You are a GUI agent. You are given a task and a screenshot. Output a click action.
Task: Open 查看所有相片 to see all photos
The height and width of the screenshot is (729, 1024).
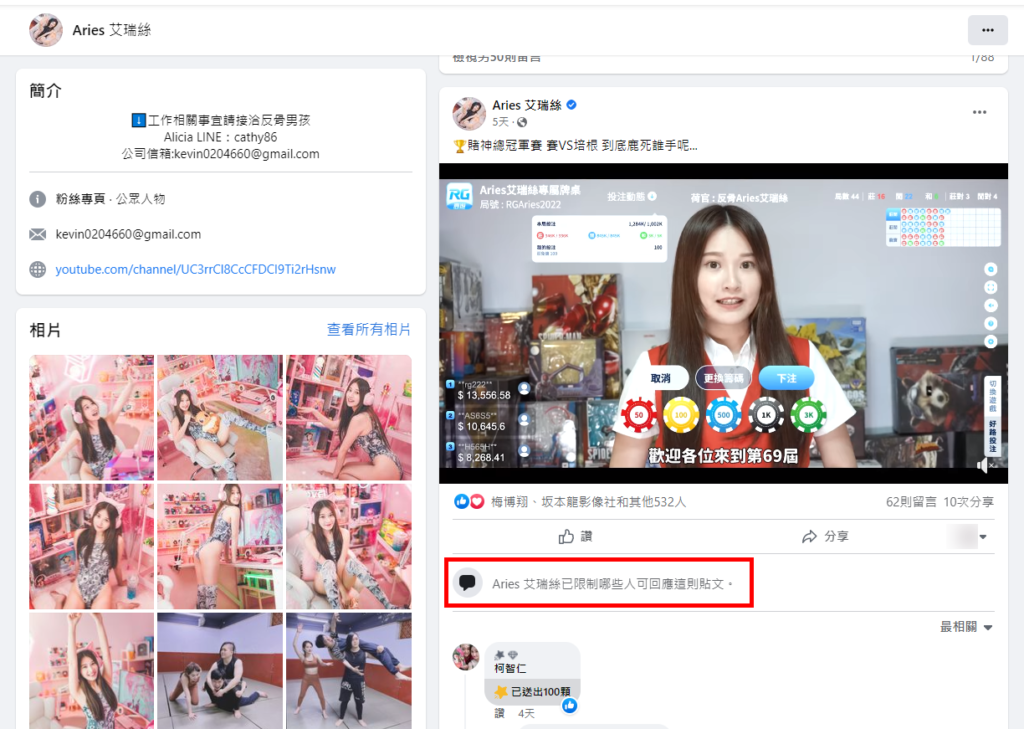coord(368,330)
